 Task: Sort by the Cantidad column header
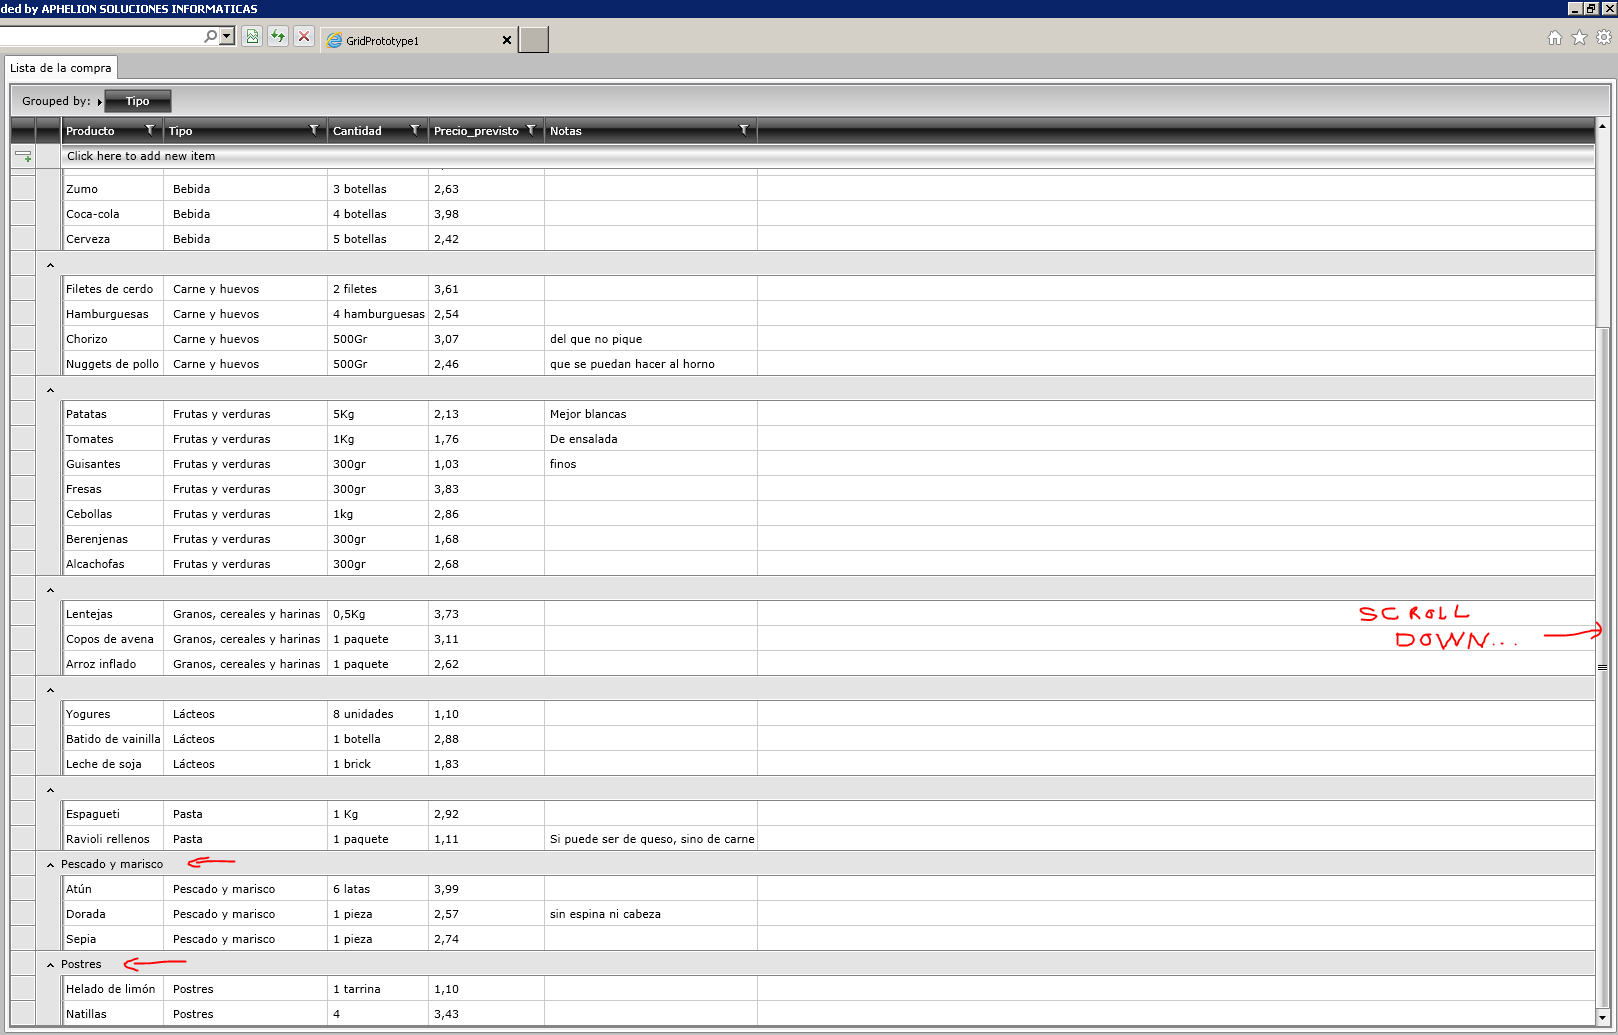click(x=357, y=131)
